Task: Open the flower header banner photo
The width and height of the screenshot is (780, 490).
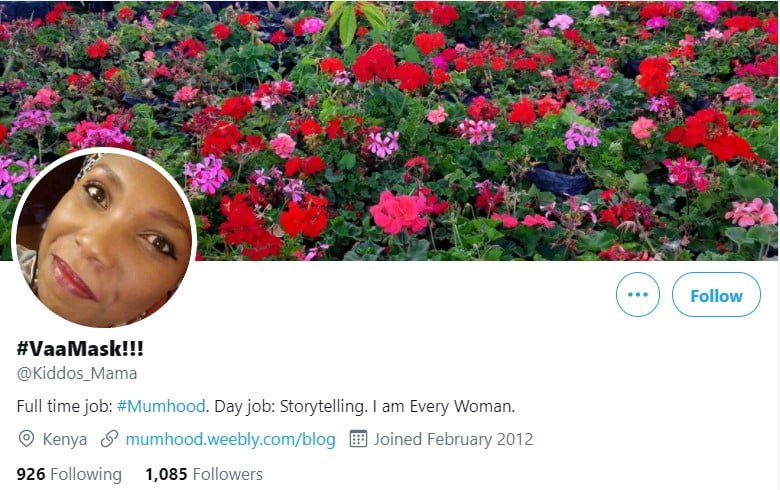Action: 390,130
